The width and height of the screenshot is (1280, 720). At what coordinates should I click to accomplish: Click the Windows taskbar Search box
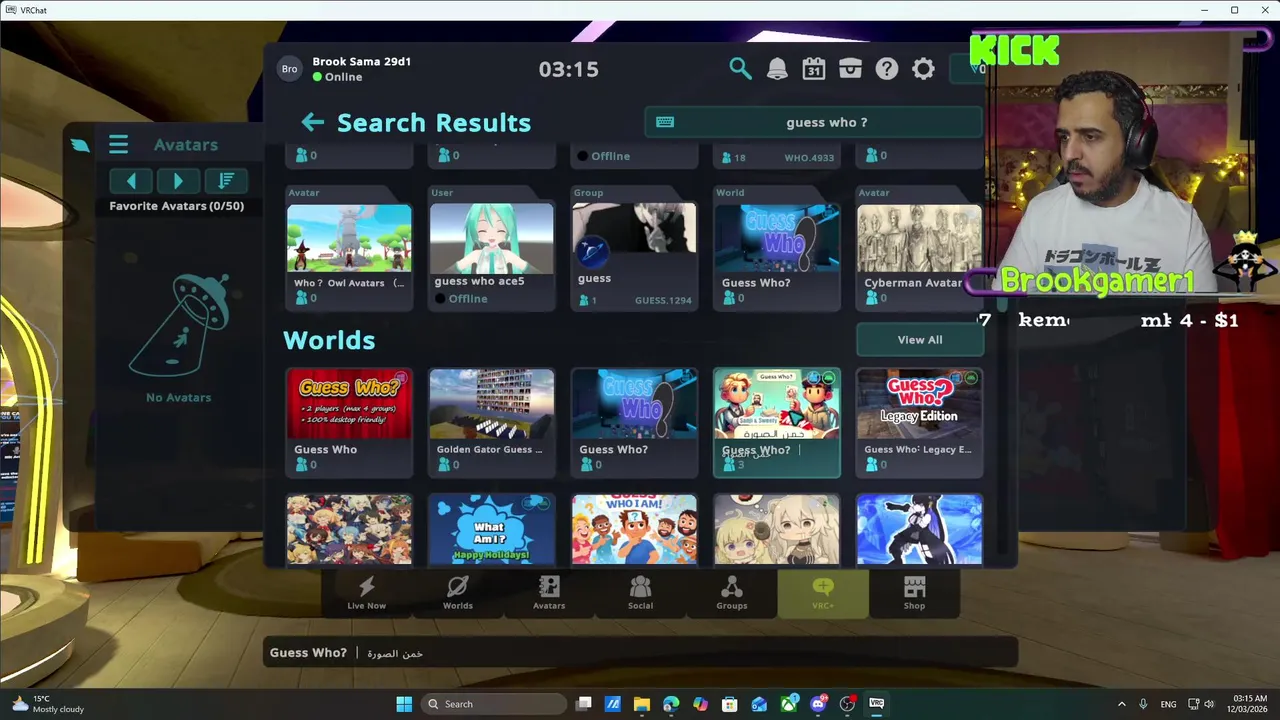[x=494, y=704]
